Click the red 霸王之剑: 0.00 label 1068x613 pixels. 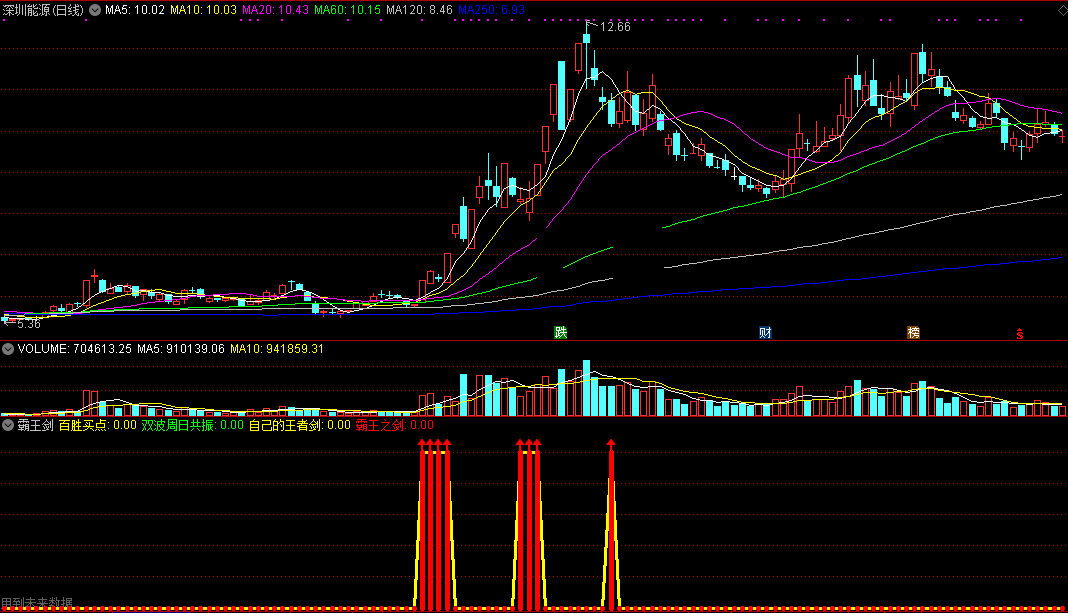click(x=394, y=425)
